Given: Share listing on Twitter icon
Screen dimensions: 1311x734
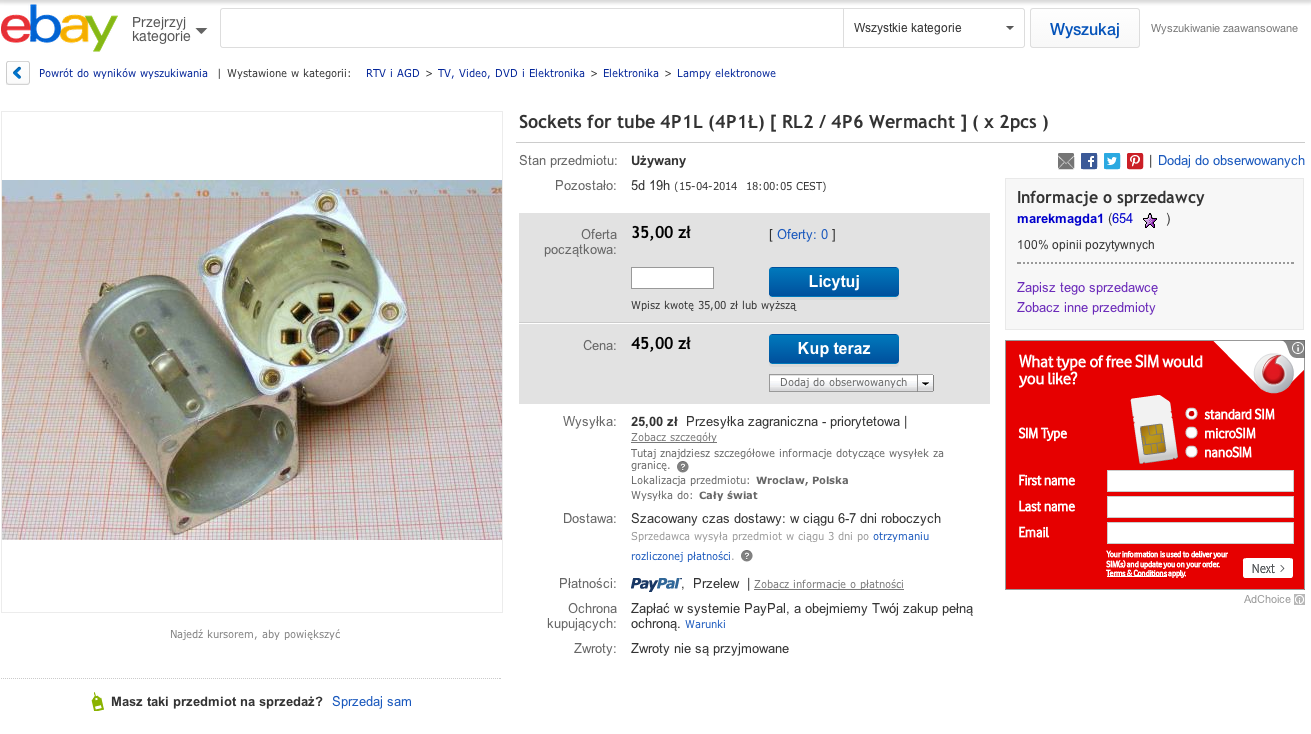Looking at the screenshot, I should [1112, 161].
